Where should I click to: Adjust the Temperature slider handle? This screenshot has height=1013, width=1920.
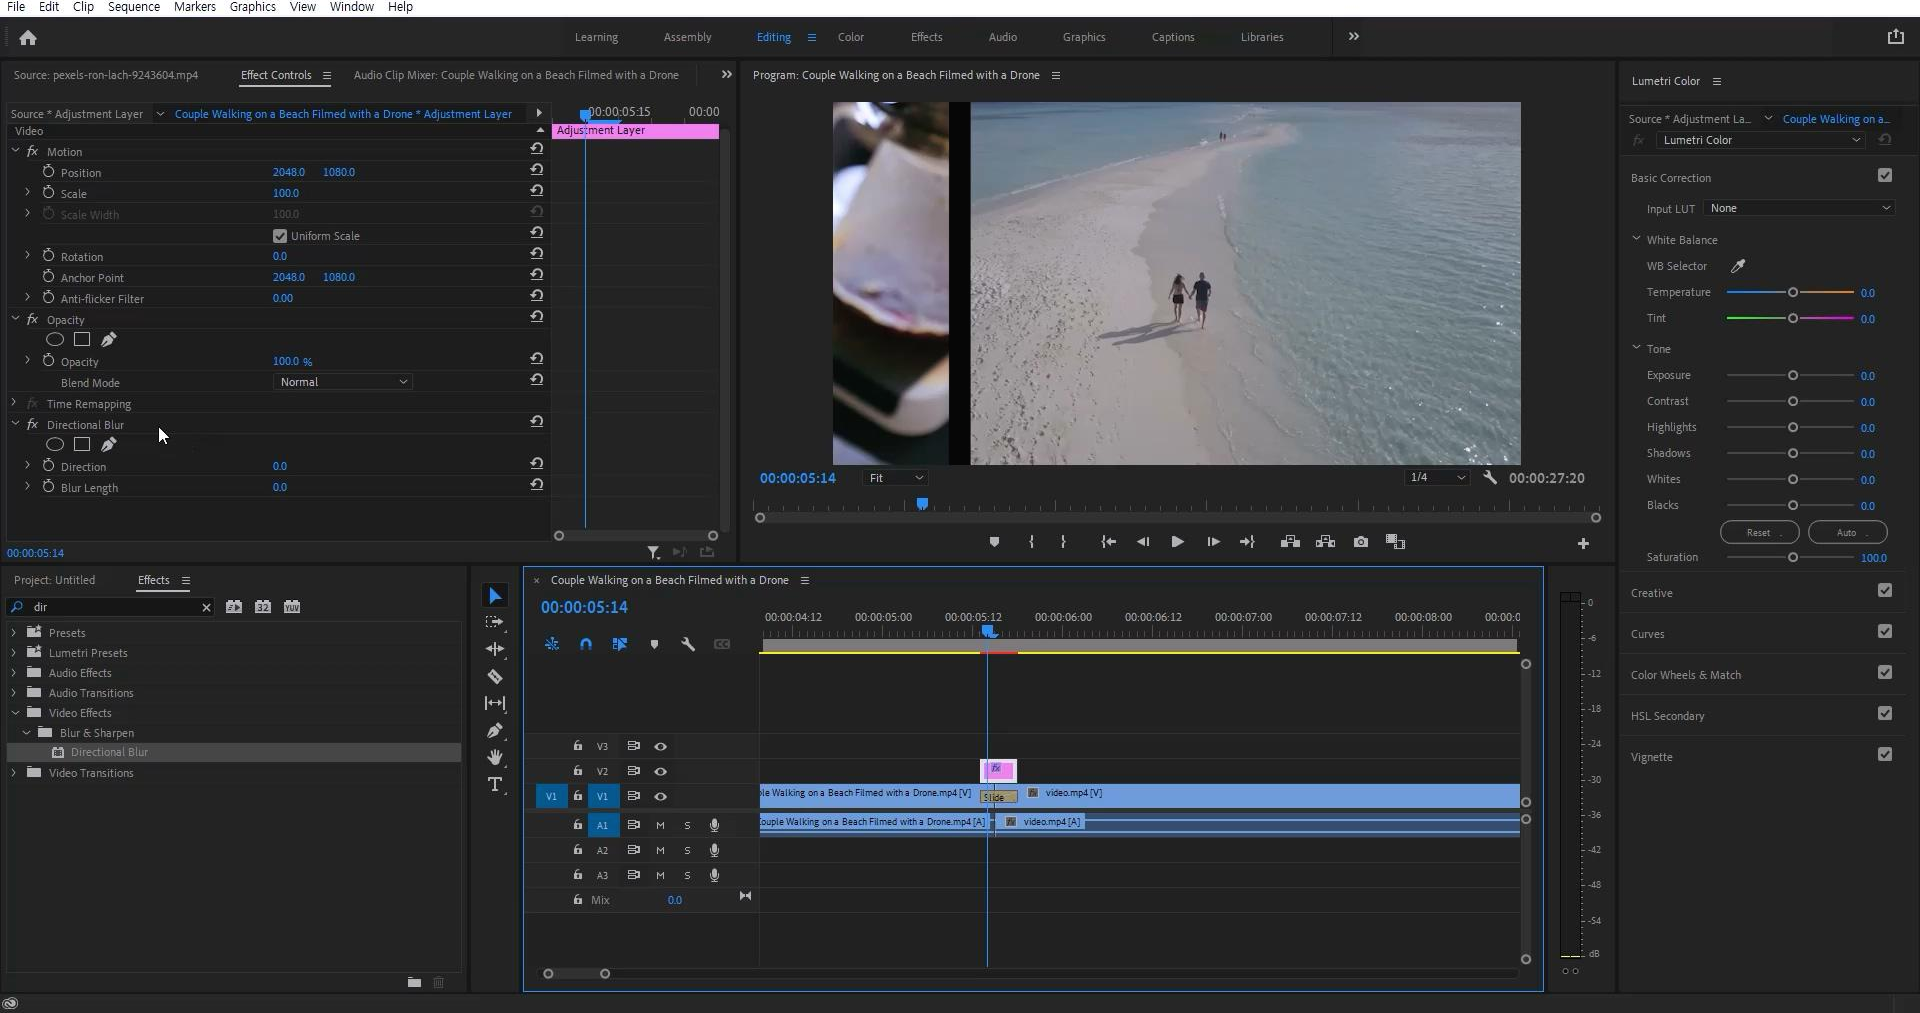pos(1793,292)
